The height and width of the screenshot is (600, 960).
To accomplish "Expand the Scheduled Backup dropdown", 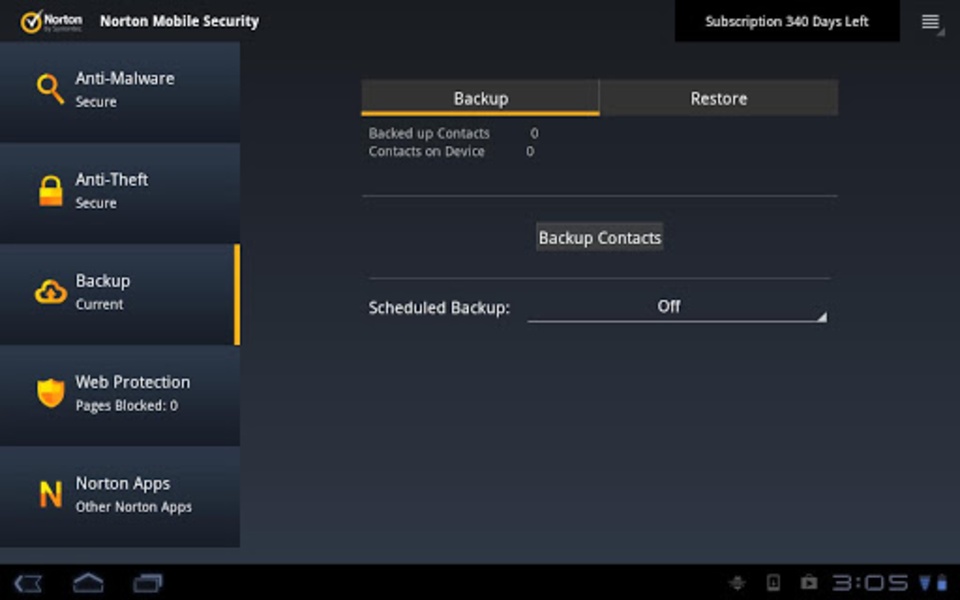I will point(677,307).
